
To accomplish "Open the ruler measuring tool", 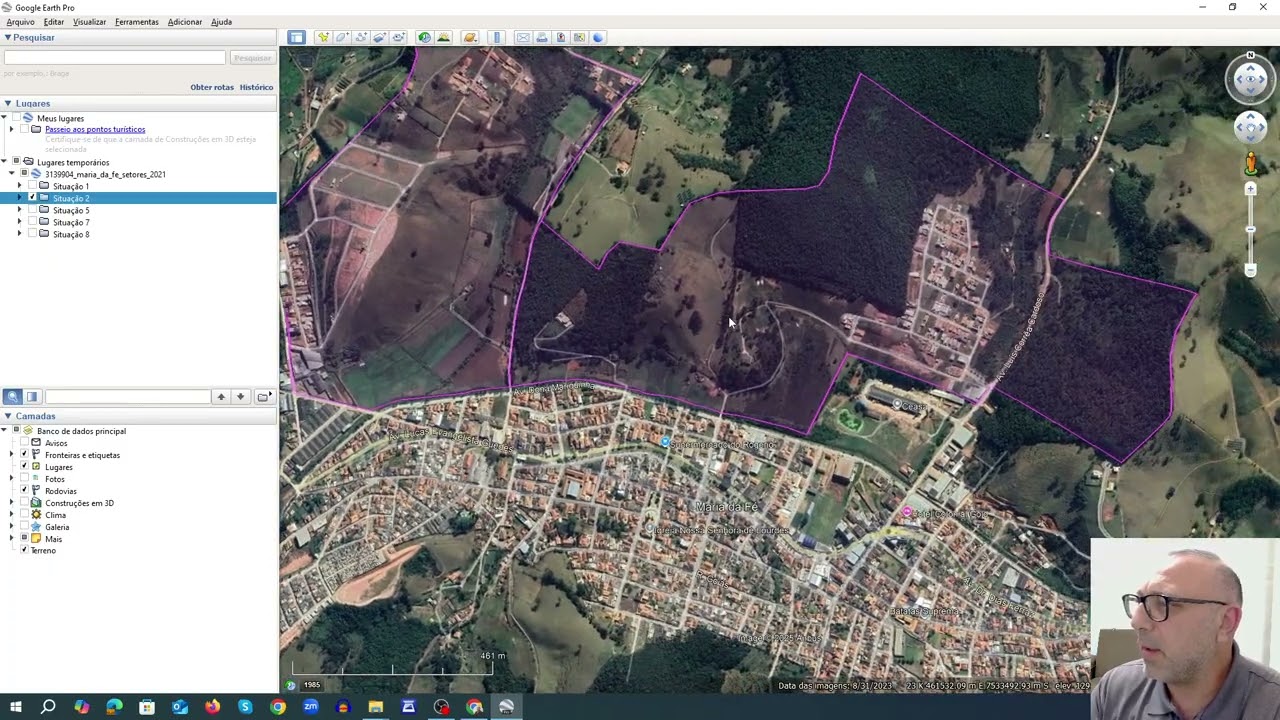I will click(497, 37).
